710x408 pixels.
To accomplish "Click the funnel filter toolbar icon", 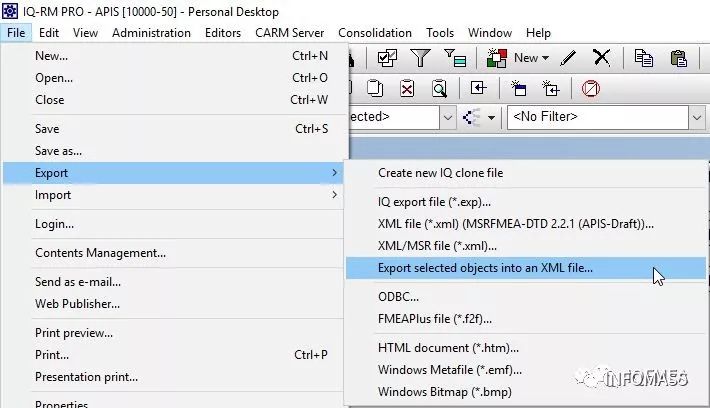I will [420, 58].
